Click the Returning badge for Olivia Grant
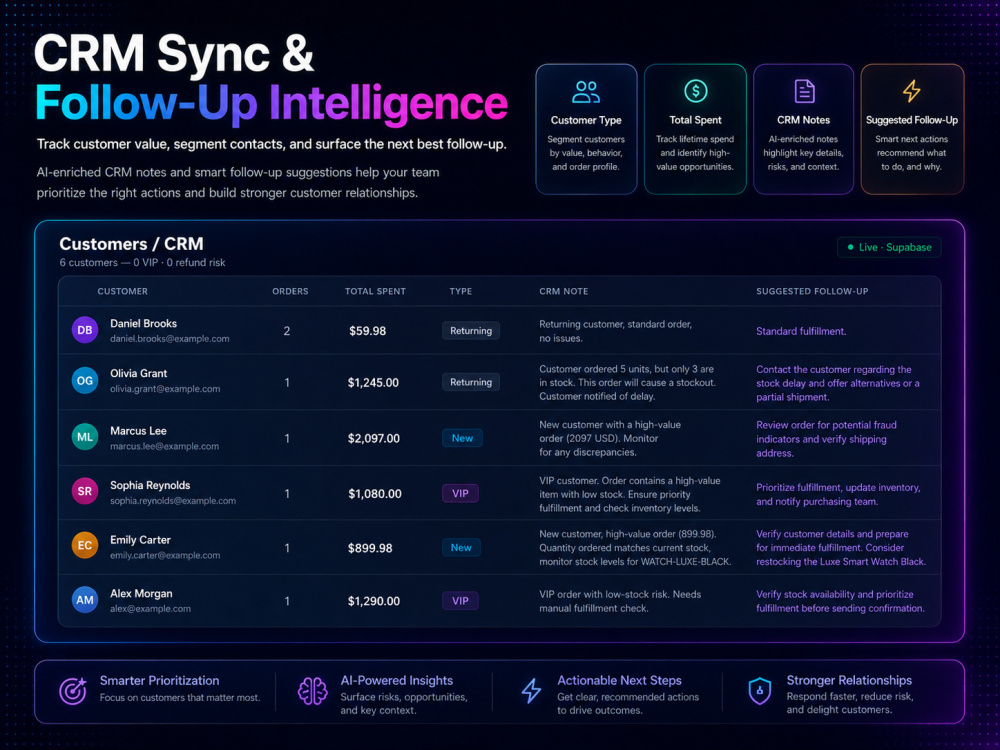This screenshot has height=750, width=1000. 471,382
